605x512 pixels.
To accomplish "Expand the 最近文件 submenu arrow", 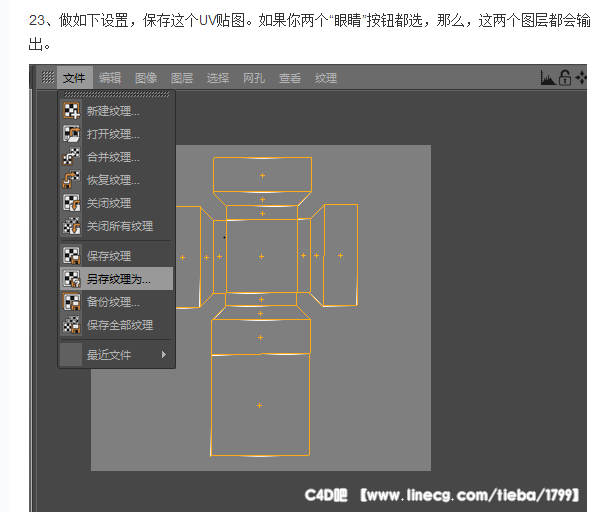I will (164, 354).
